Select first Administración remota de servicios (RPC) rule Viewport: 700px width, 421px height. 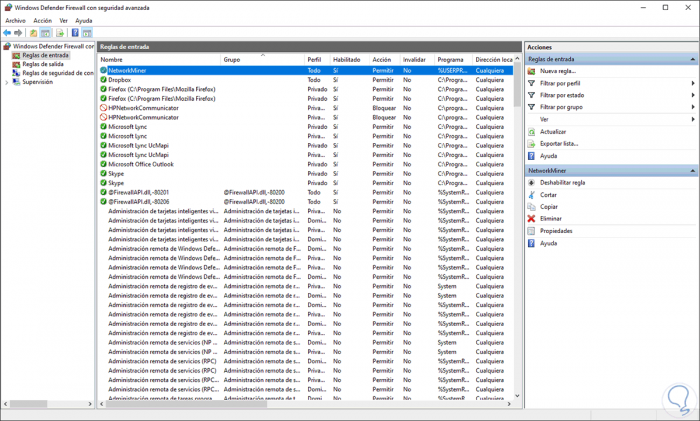[305, 361]
